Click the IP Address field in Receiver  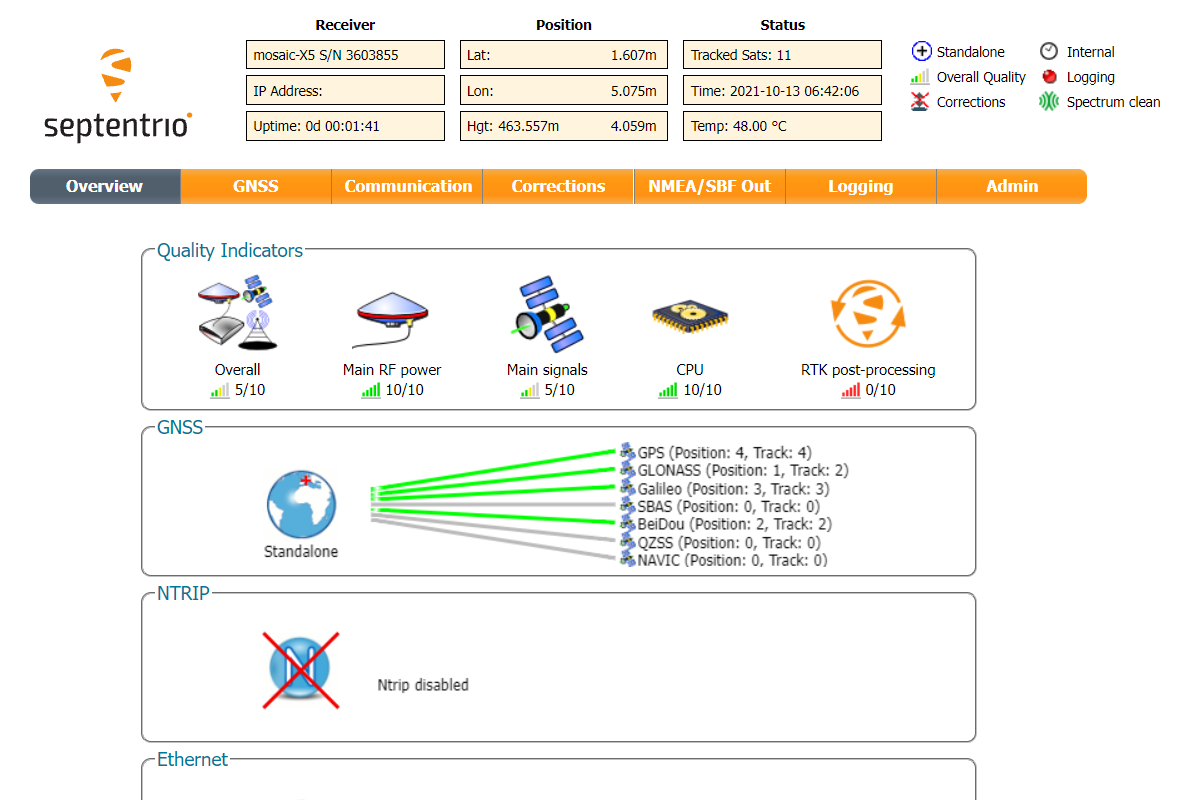point(345,91)
